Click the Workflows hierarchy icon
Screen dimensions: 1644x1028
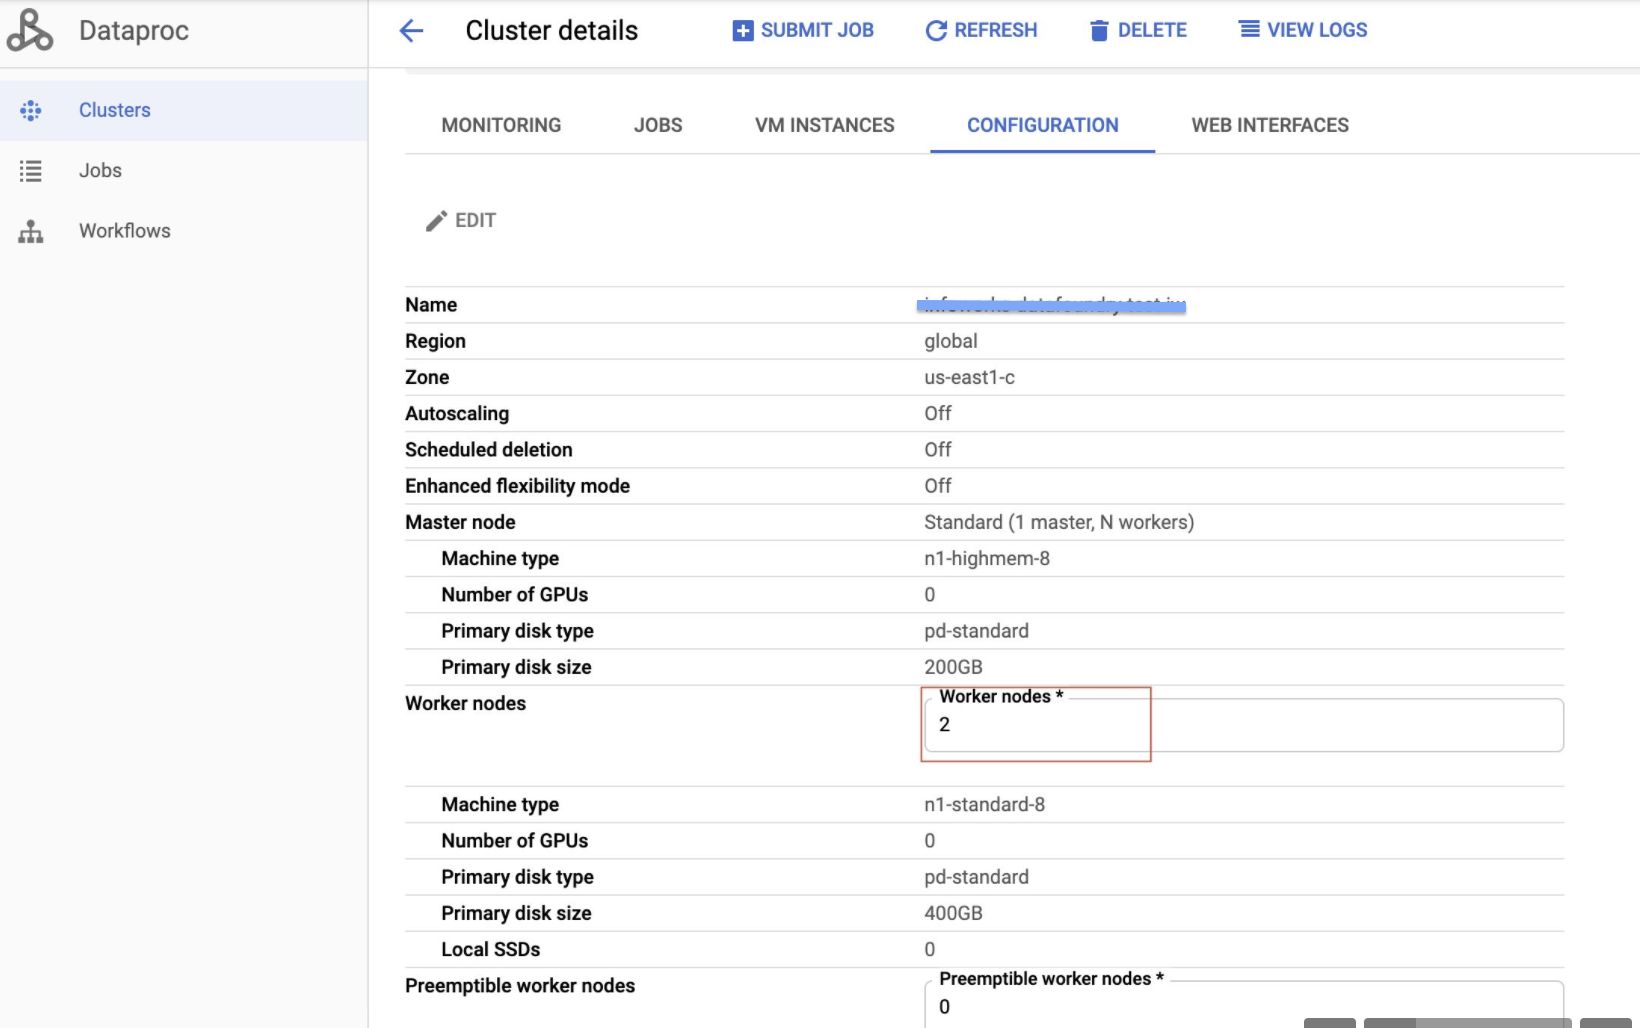point(31,231)
